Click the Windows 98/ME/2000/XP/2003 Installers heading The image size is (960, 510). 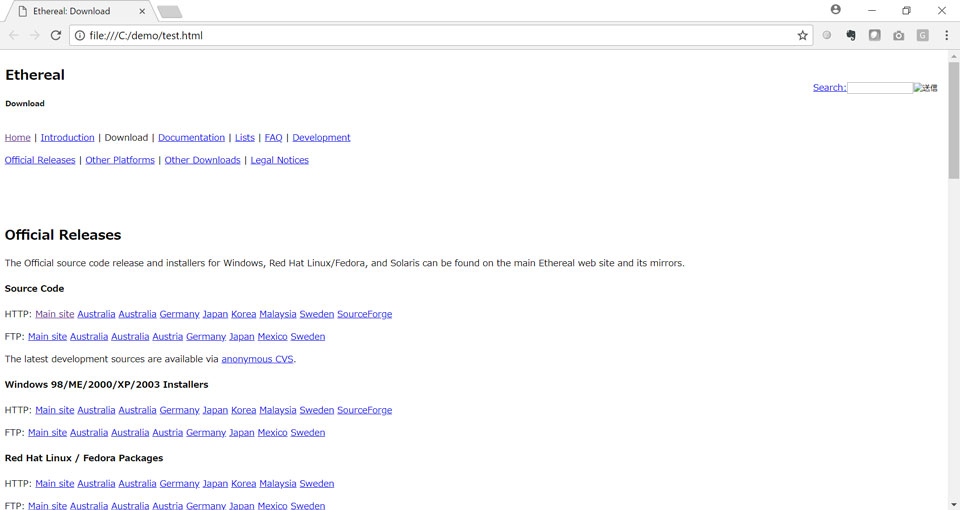[x=107, y=385]
